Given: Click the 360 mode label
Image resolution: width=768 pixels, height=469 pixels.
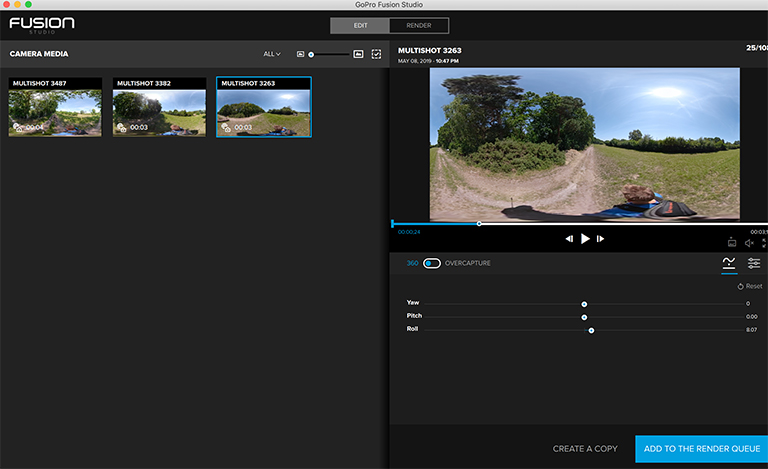Looking at the screenshot, I should click(x=412, y=263).
